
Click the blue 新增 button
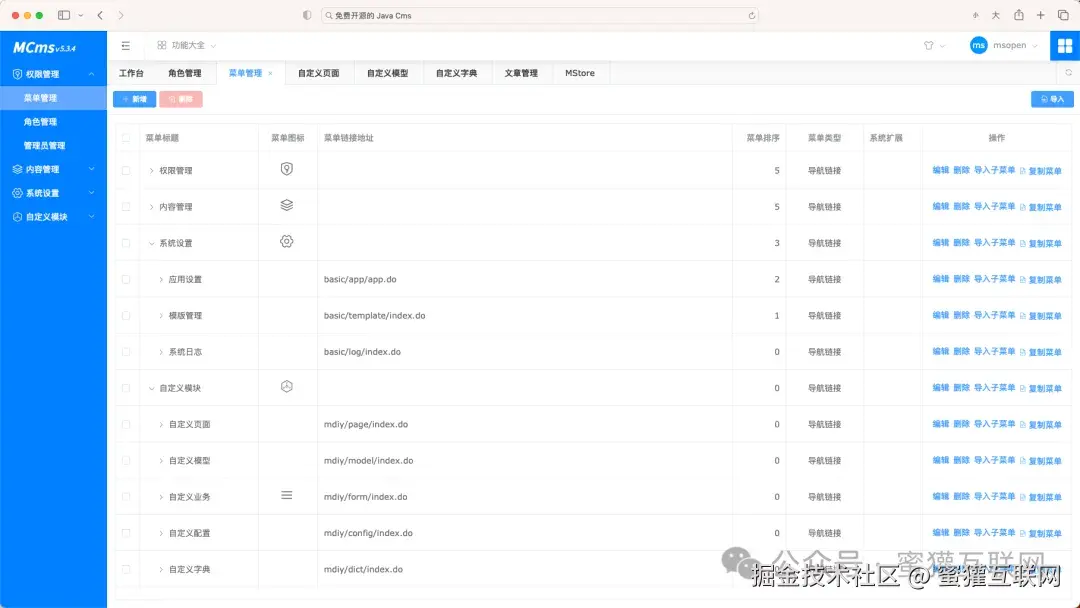point(134,99)
